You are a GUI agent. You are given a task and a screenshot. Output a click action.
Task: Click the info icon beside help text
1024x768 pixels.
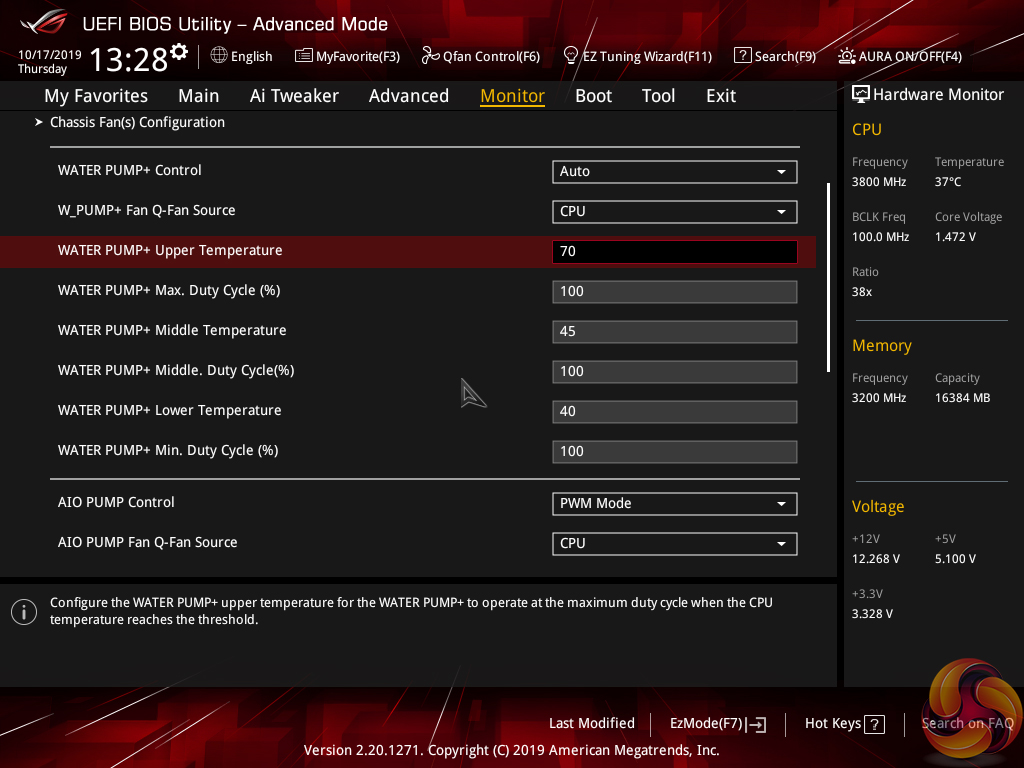tap(24, 612)
